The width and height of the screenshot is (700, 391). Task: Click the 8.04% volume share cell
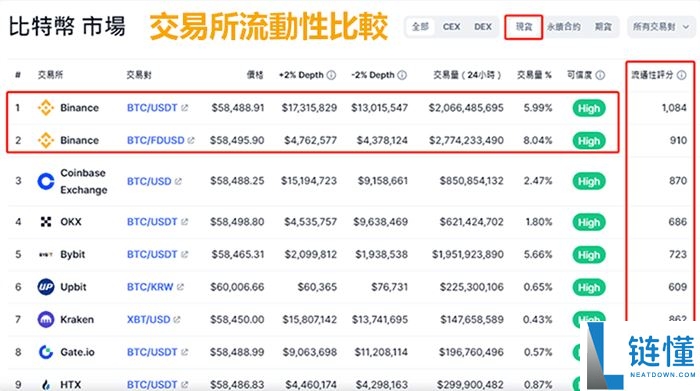coord(538,140)
